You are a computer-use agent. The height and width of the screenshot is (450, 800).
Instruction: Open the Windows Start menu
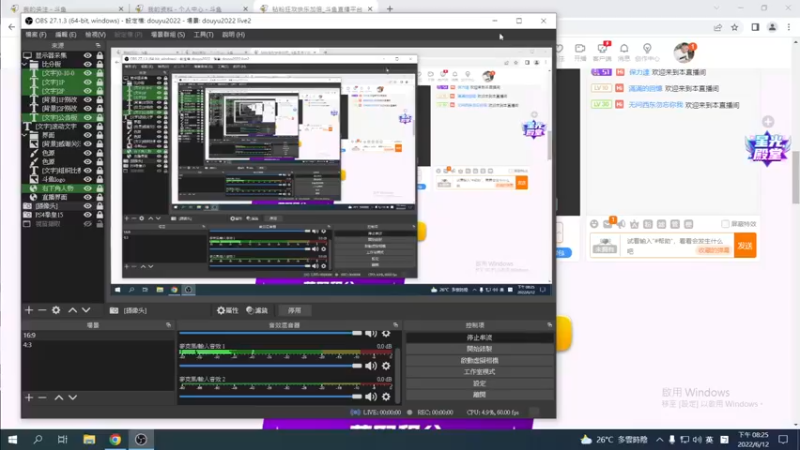12,439
